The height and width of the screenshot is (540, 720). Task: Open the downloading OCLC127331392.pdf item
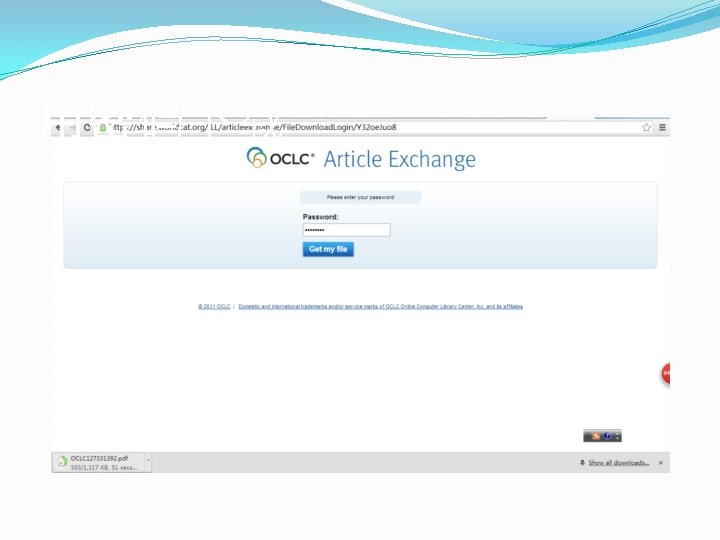[99, 462]
